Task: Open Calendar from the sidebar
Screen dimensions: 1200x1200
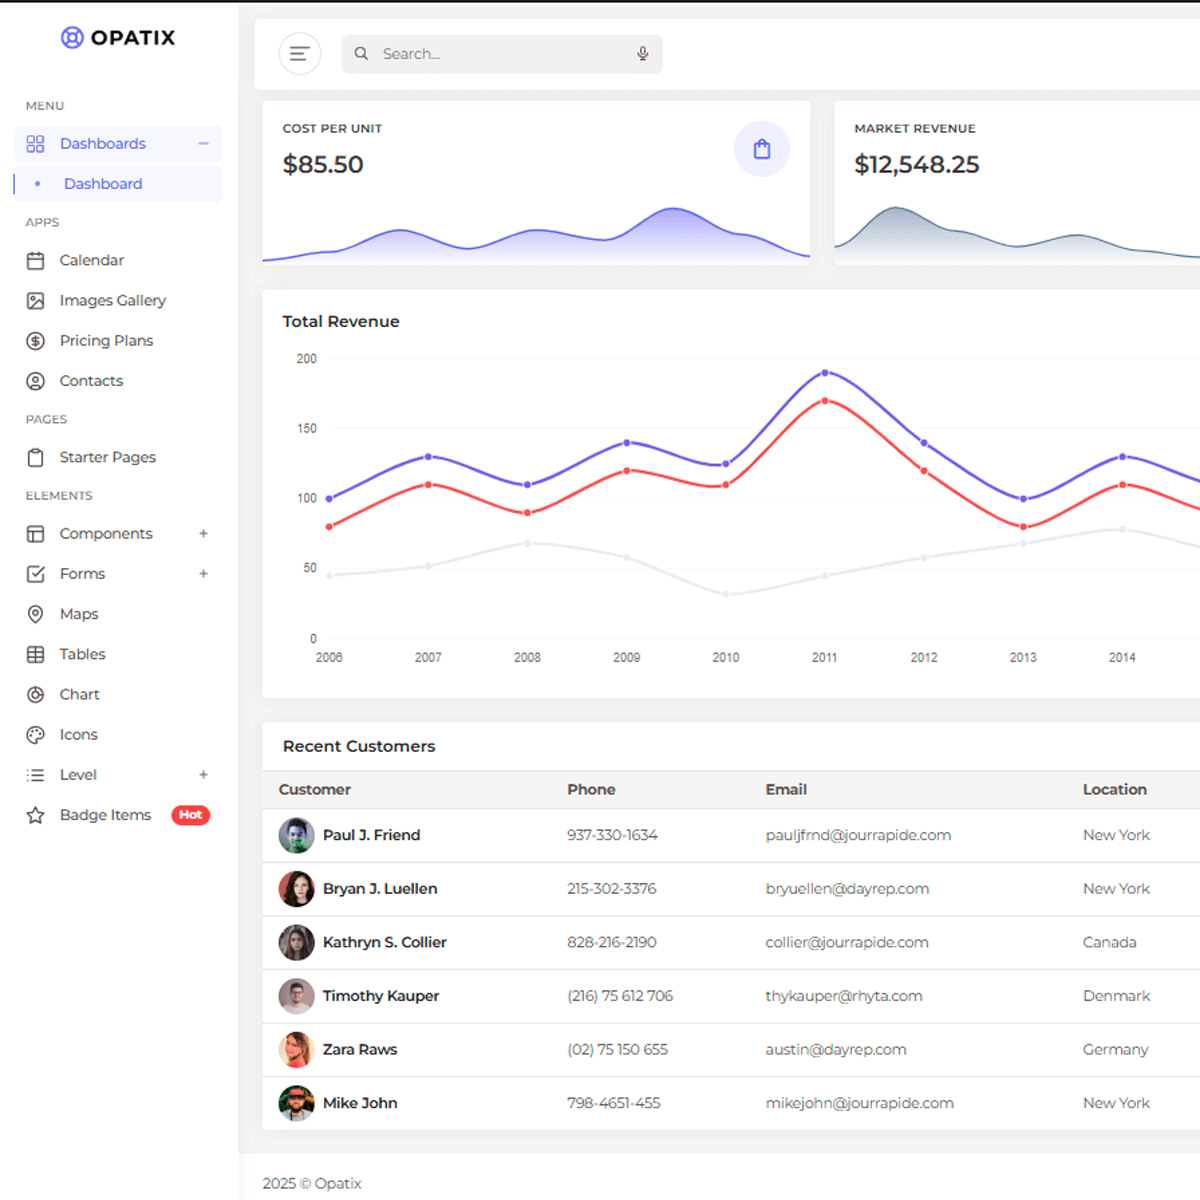Action: 91,260
